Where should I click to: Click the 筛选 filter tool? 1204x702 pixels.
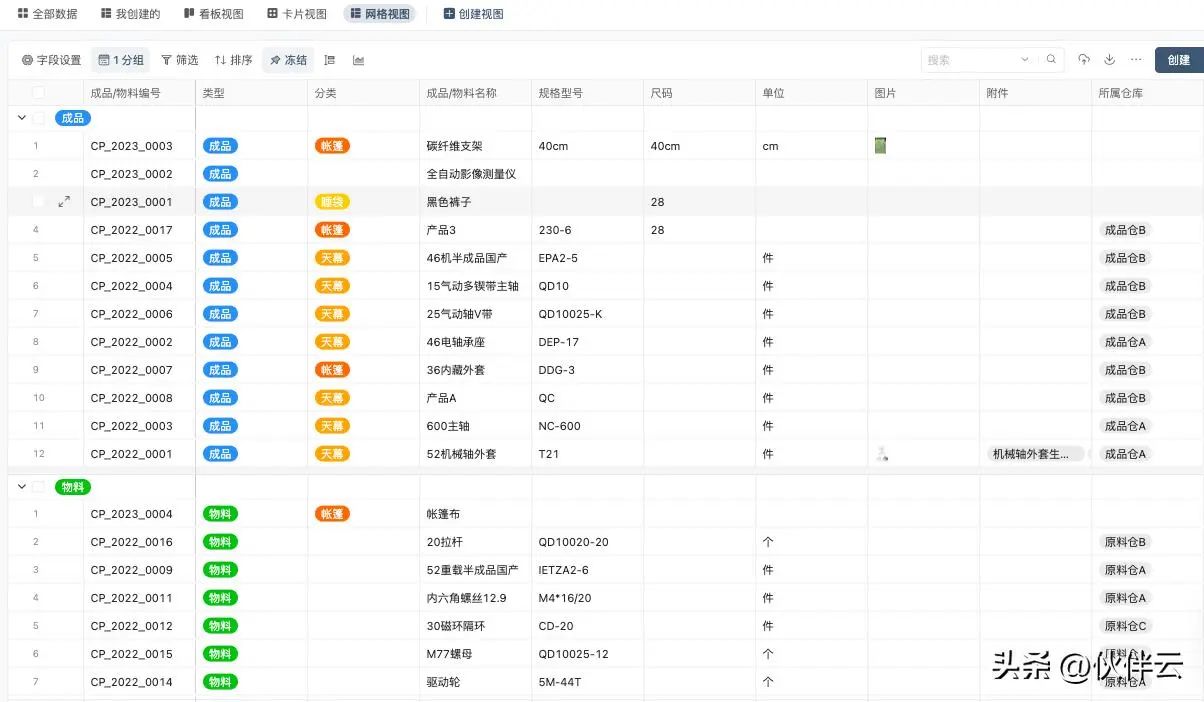pyautogui.click(x=180, y=60)
